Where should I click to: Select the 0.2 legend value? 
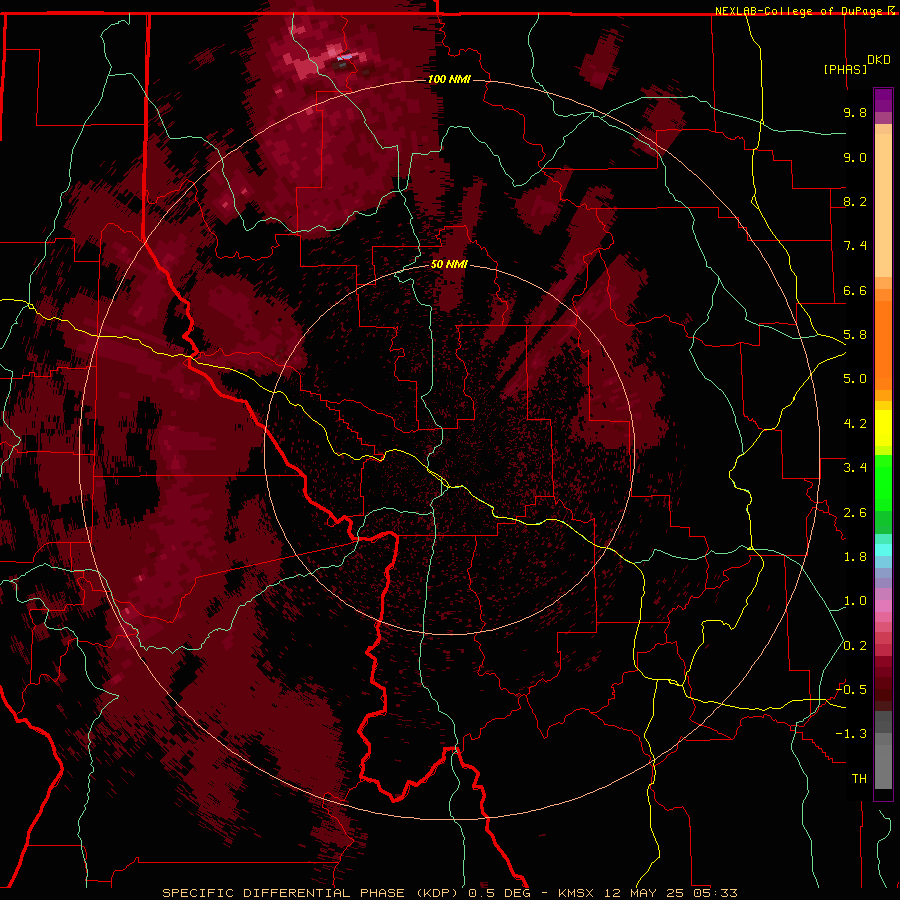[855, 646]
